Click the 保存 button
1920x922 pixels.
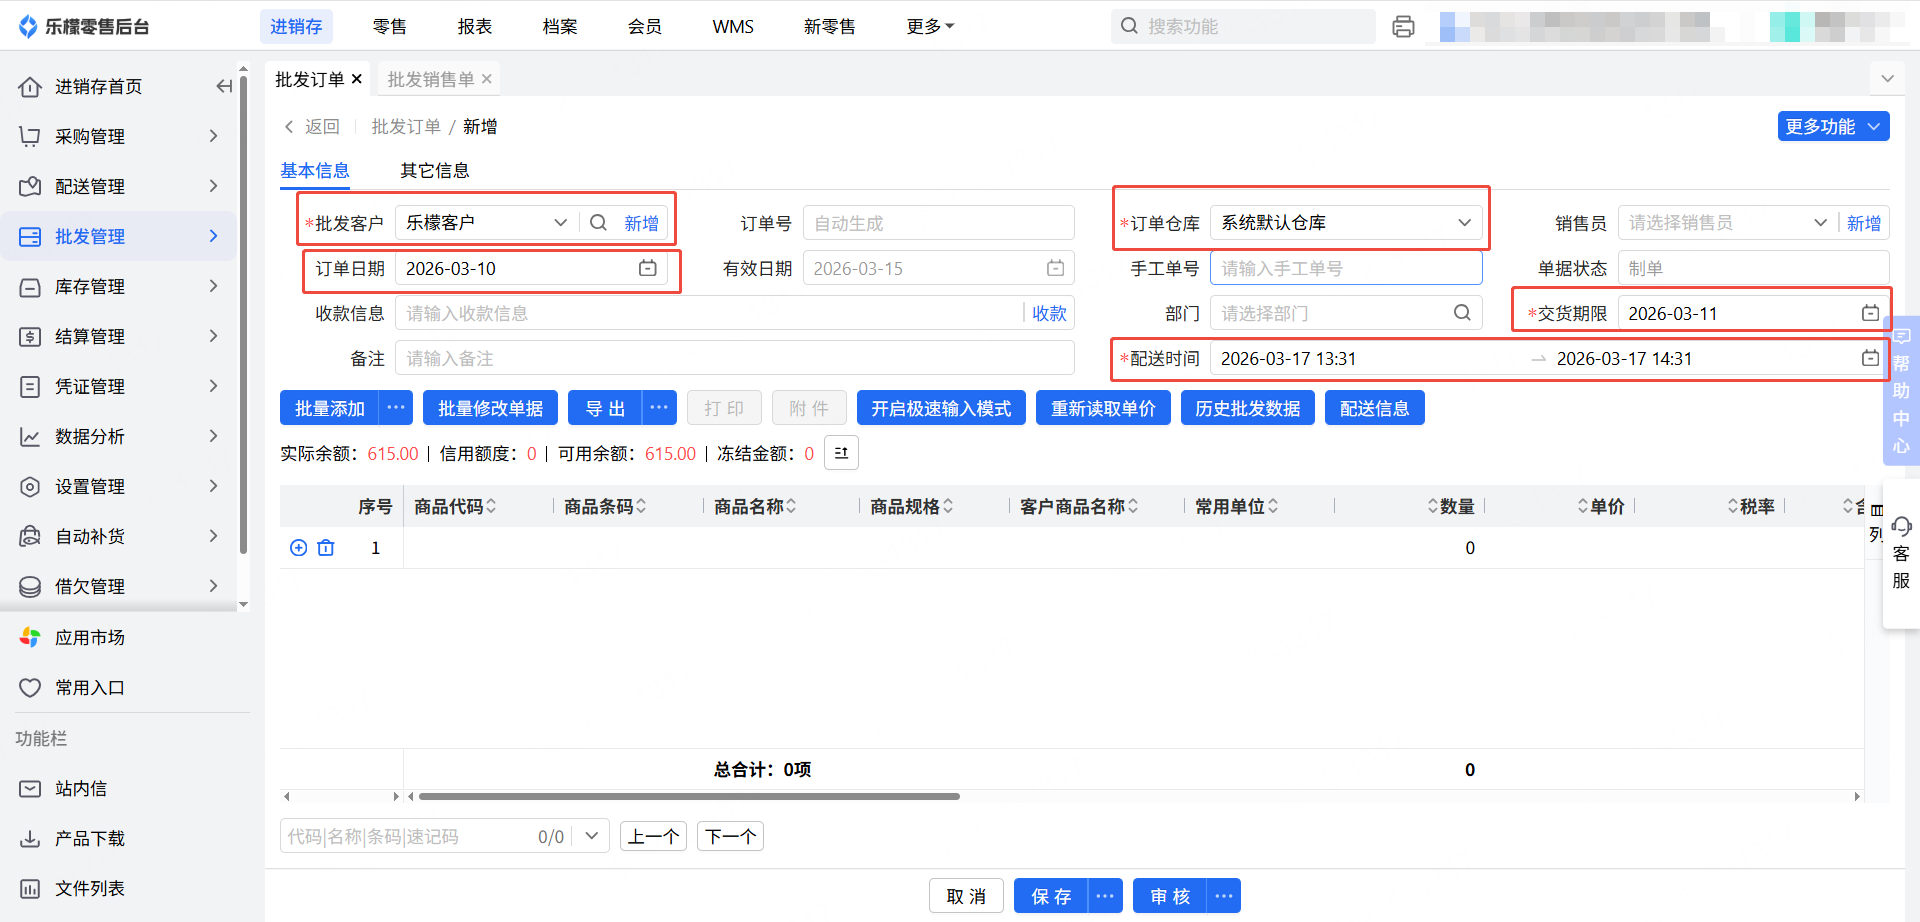1050,896
